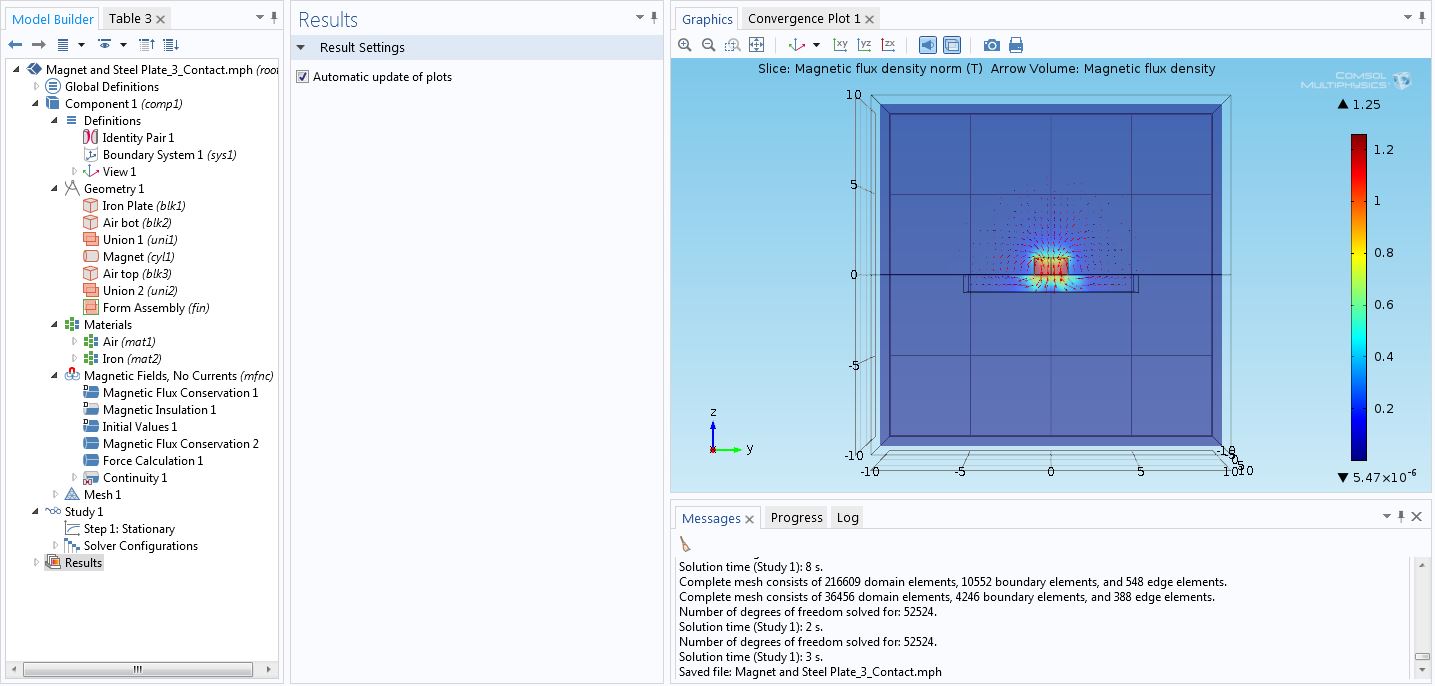Go to the previous node with the back arrow

pos(15,45)
